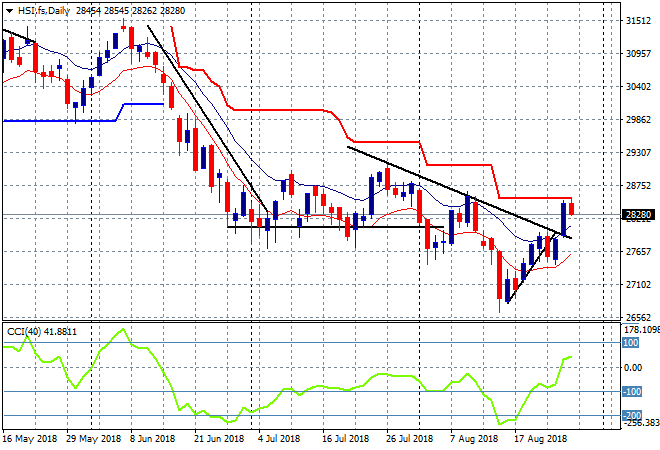The image size is (660, 450).
Task: Click the 17 Aug 2018 date label
Action: point(540,439)
